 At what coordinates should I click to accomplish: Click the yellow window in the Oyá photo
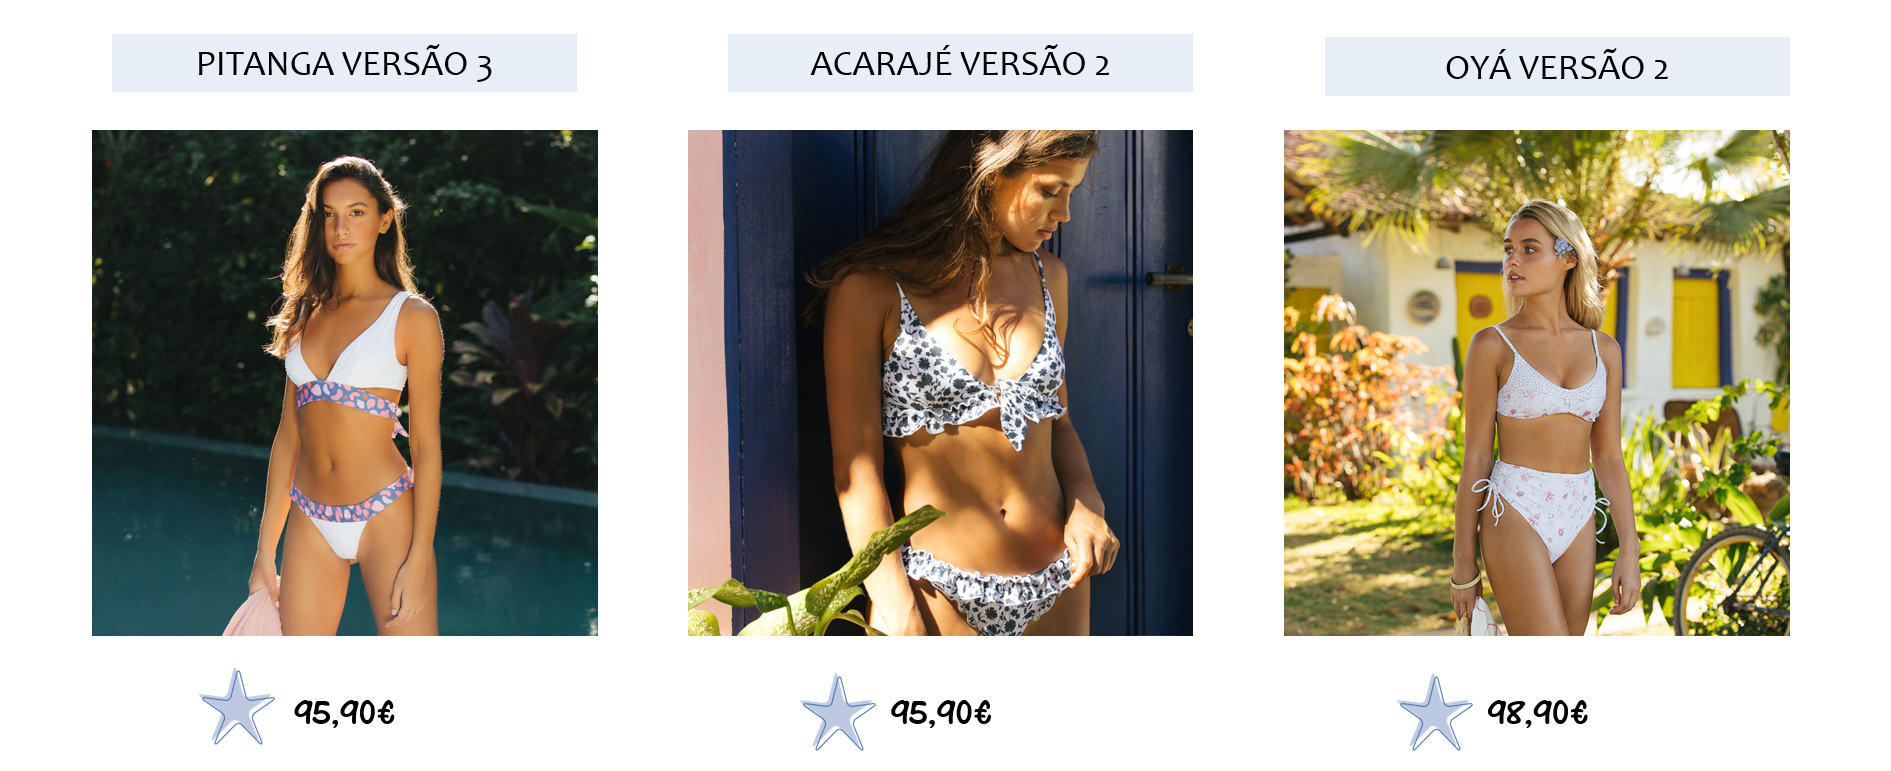(1696, 333)
